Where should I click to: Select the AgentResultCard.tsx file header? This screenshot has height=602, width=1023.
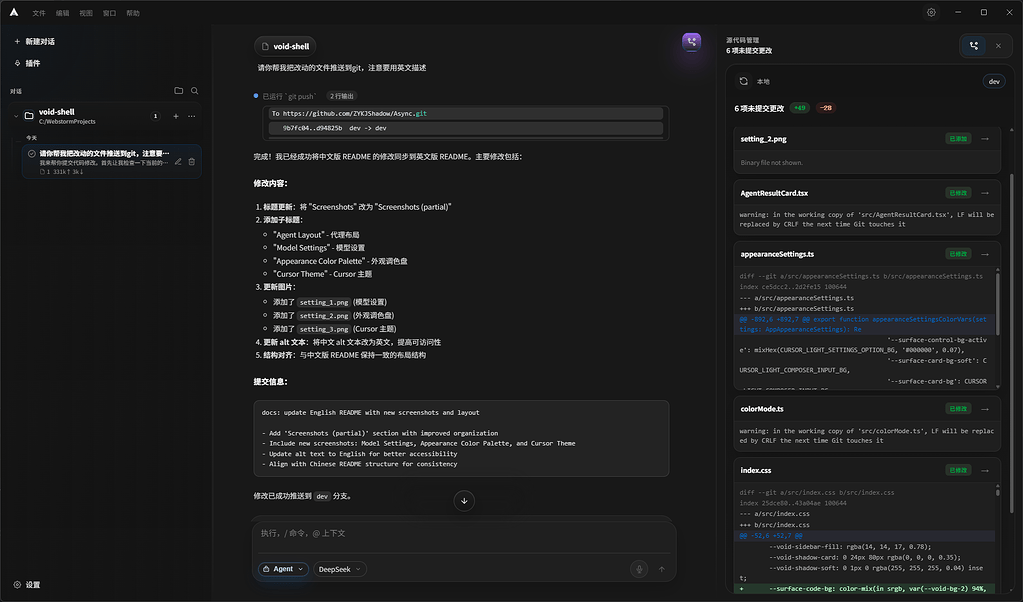[x=867, y=193]
